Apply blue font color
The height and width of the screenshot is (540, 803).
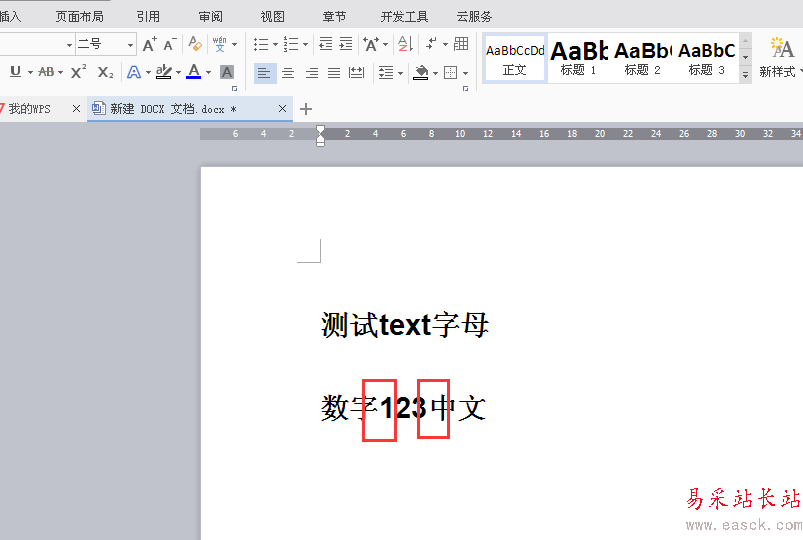[194, 71]
